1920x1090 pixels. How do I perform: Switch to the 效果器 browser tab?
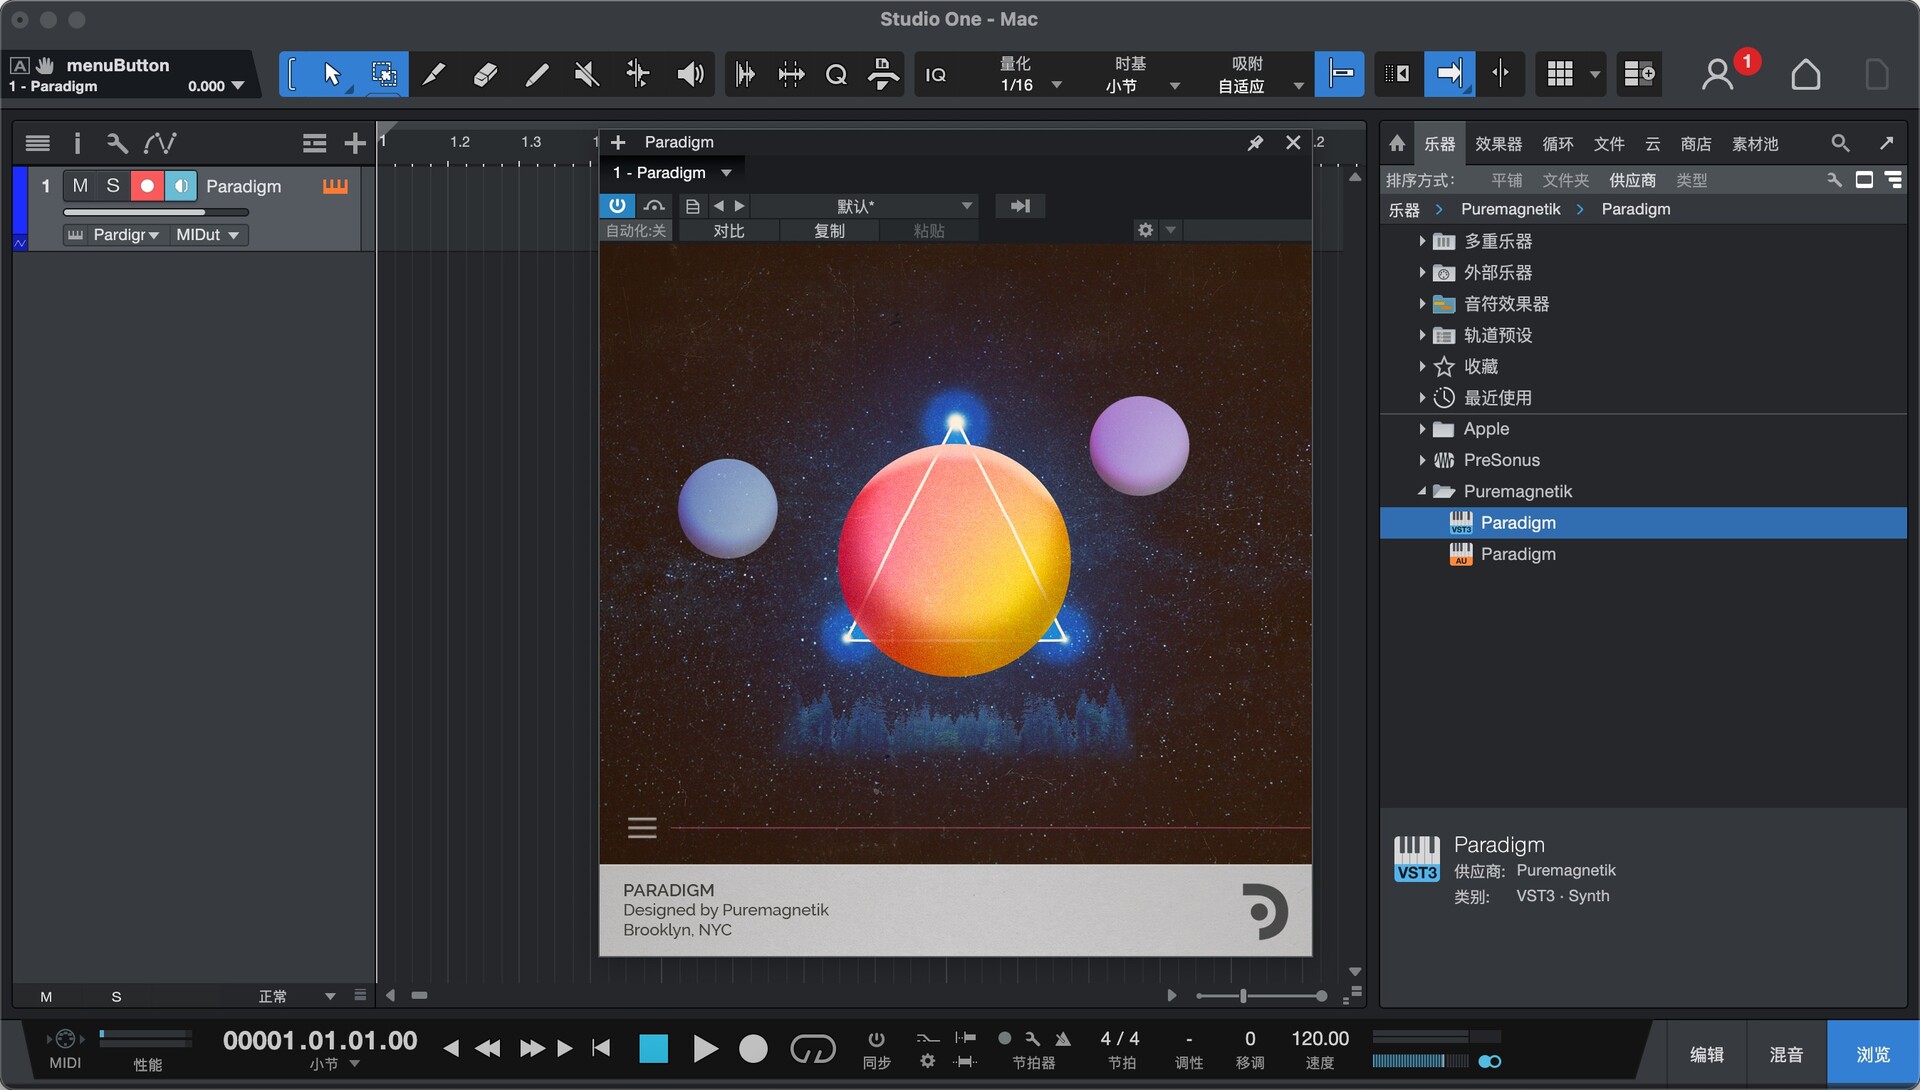coord(1498,144)
